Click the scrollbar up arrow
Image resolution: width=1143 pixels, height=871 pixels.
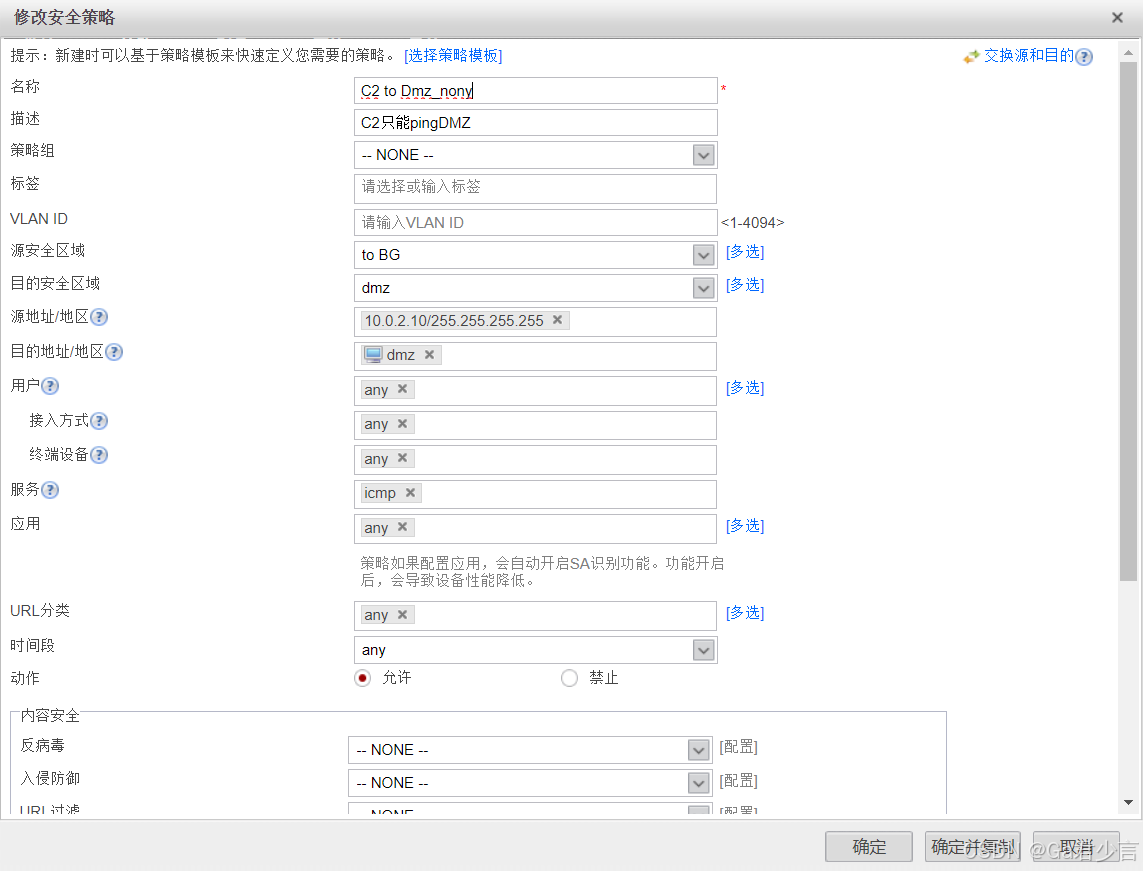point(1128,52)
